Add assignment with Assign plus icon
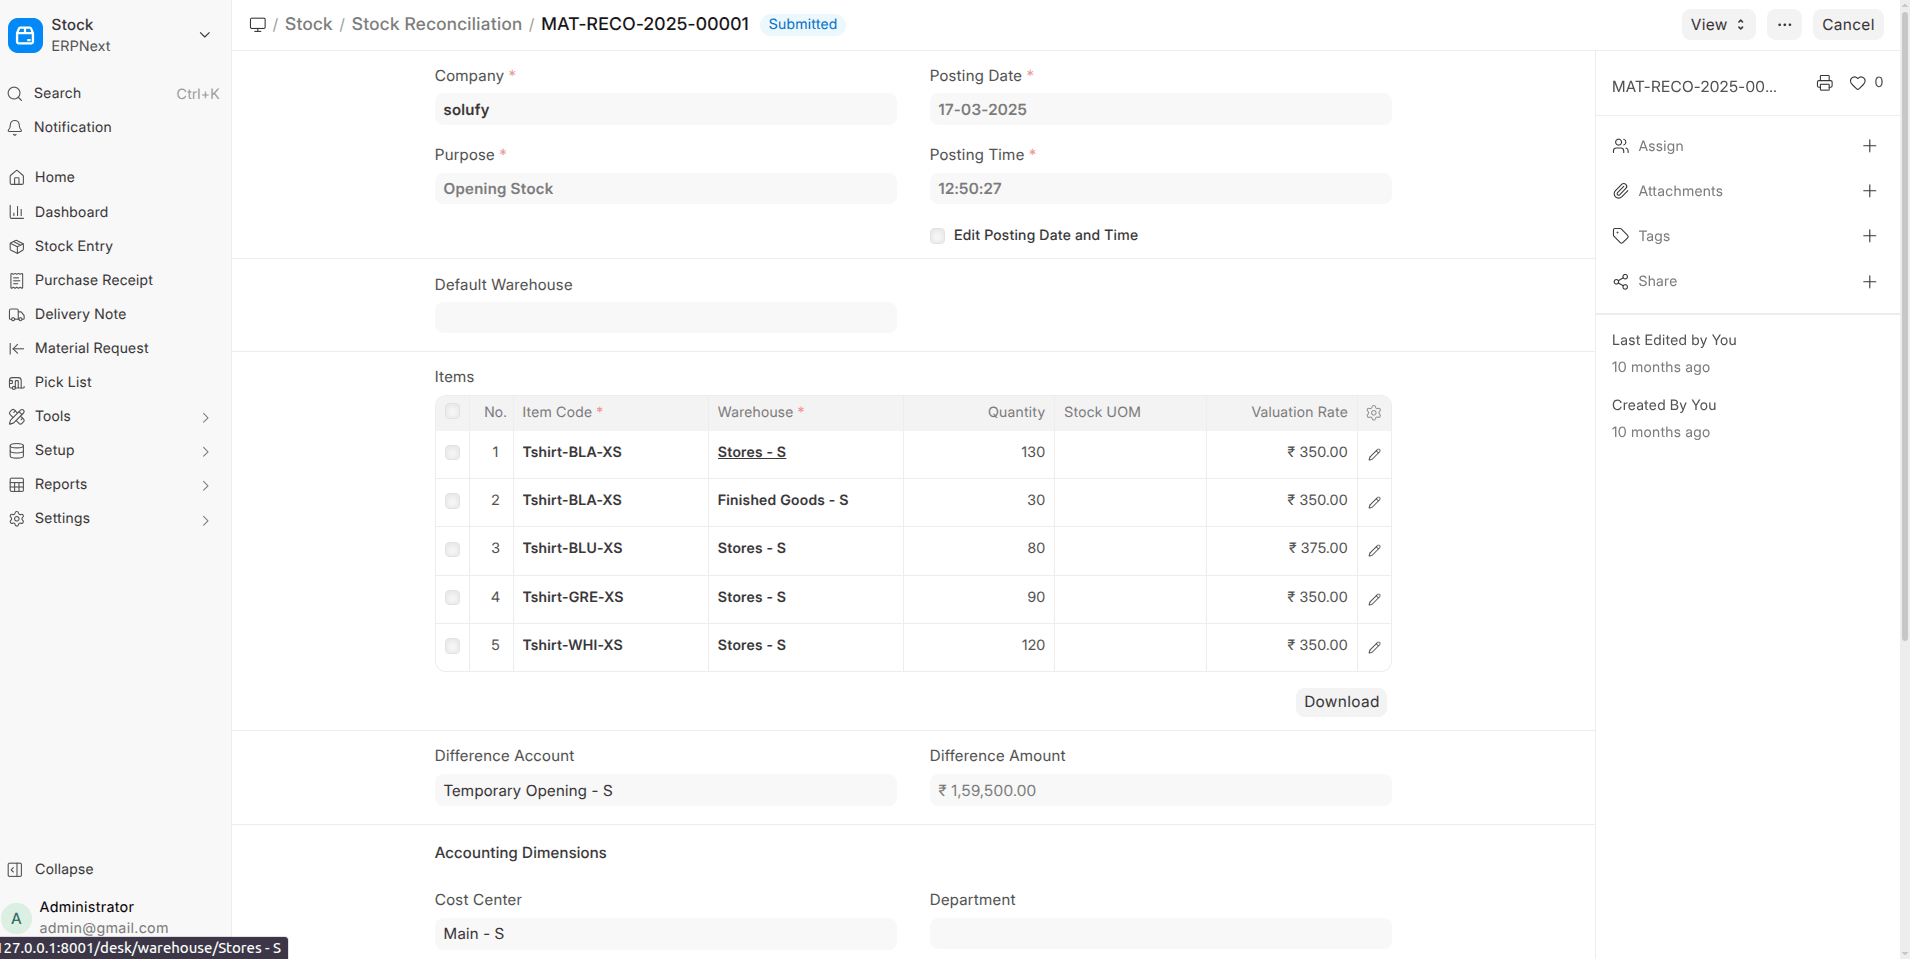The width and height of the screenshot is (1910, 959). (1869, 146)
